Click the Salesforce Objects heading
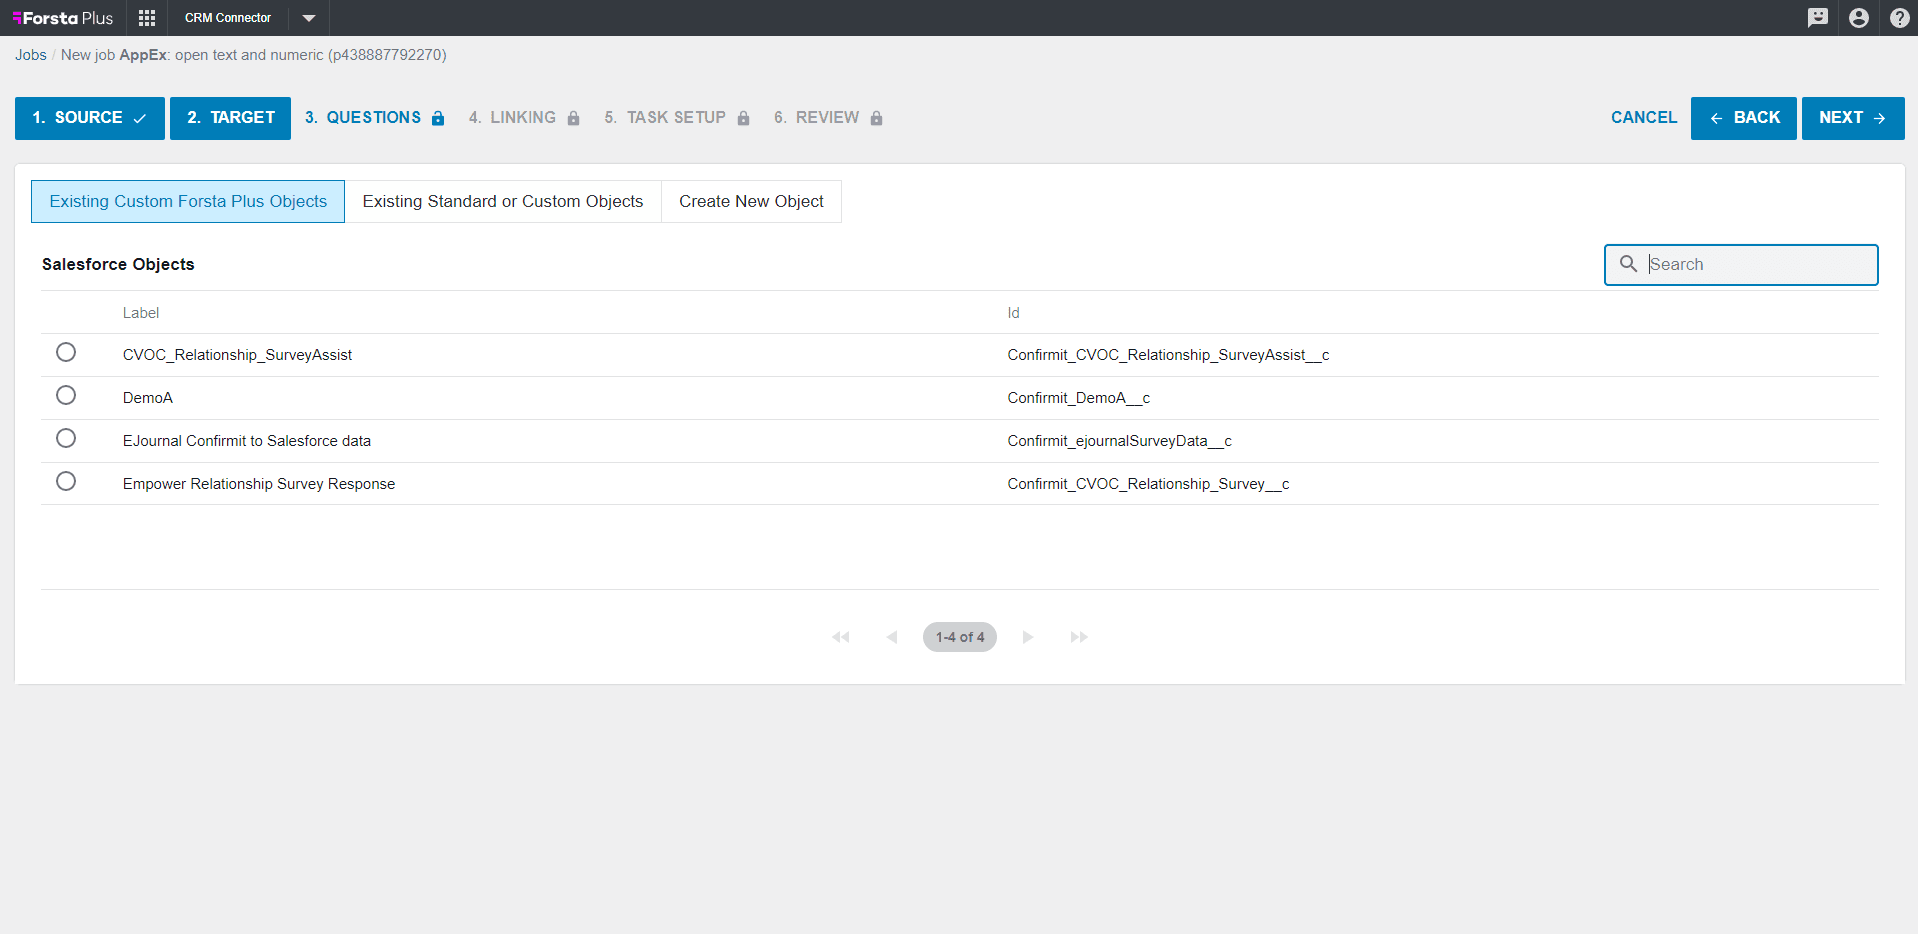The height and width of the screenshot is (934, 1918). pos(118,264)
